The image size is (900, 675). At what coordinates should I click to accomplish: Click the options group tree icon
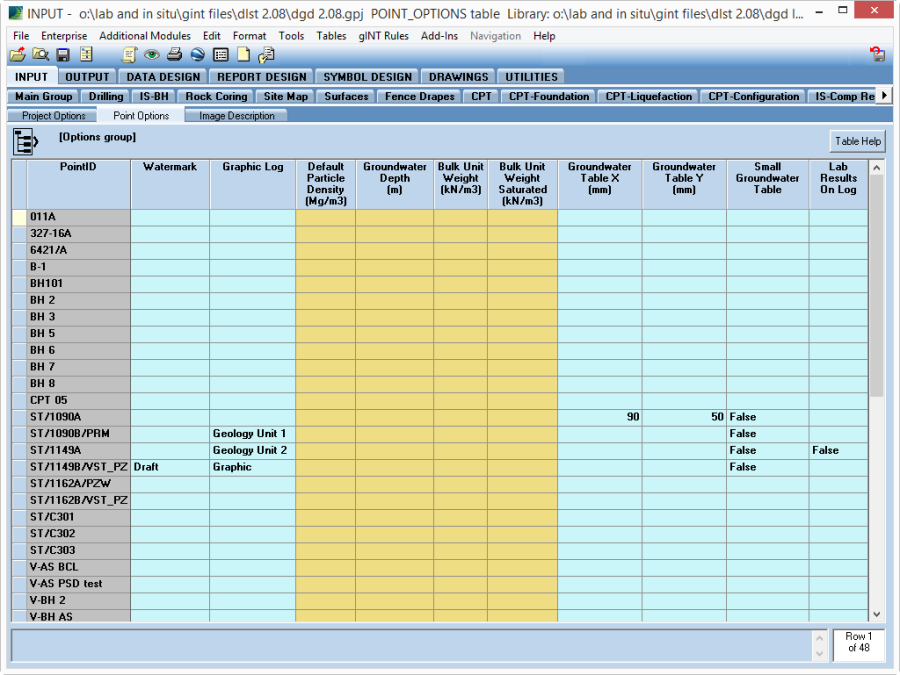click(25, 141)
